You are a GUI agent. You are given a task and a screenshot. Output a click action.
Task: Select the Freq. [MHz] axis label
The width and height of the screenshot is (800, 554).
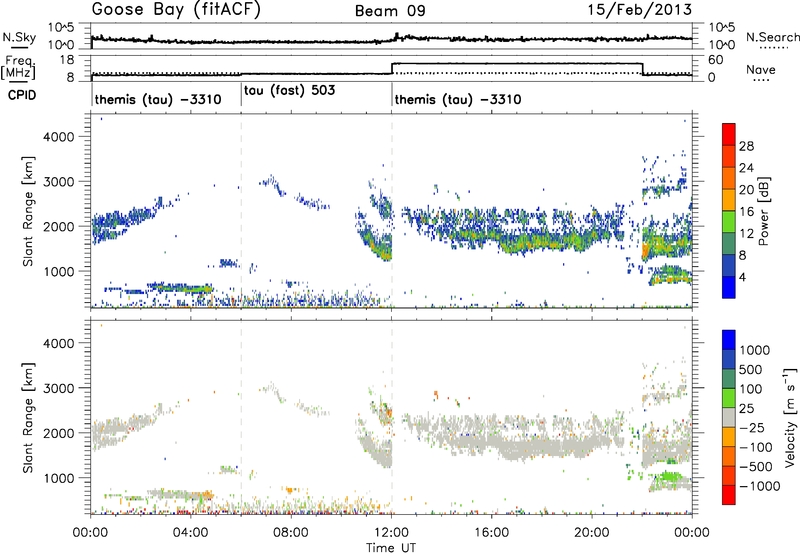pos(18,67)
